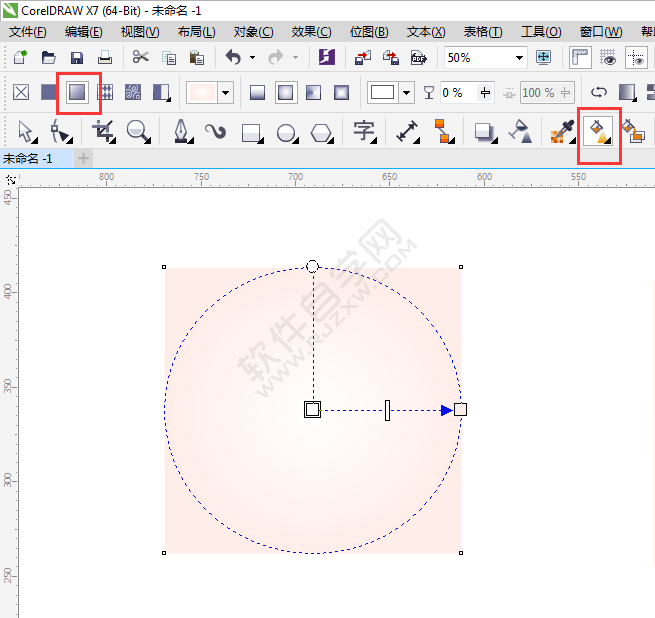The image size is (655, 618).
Task: Click the Redo arrow icon
Action: pos(276,57)
